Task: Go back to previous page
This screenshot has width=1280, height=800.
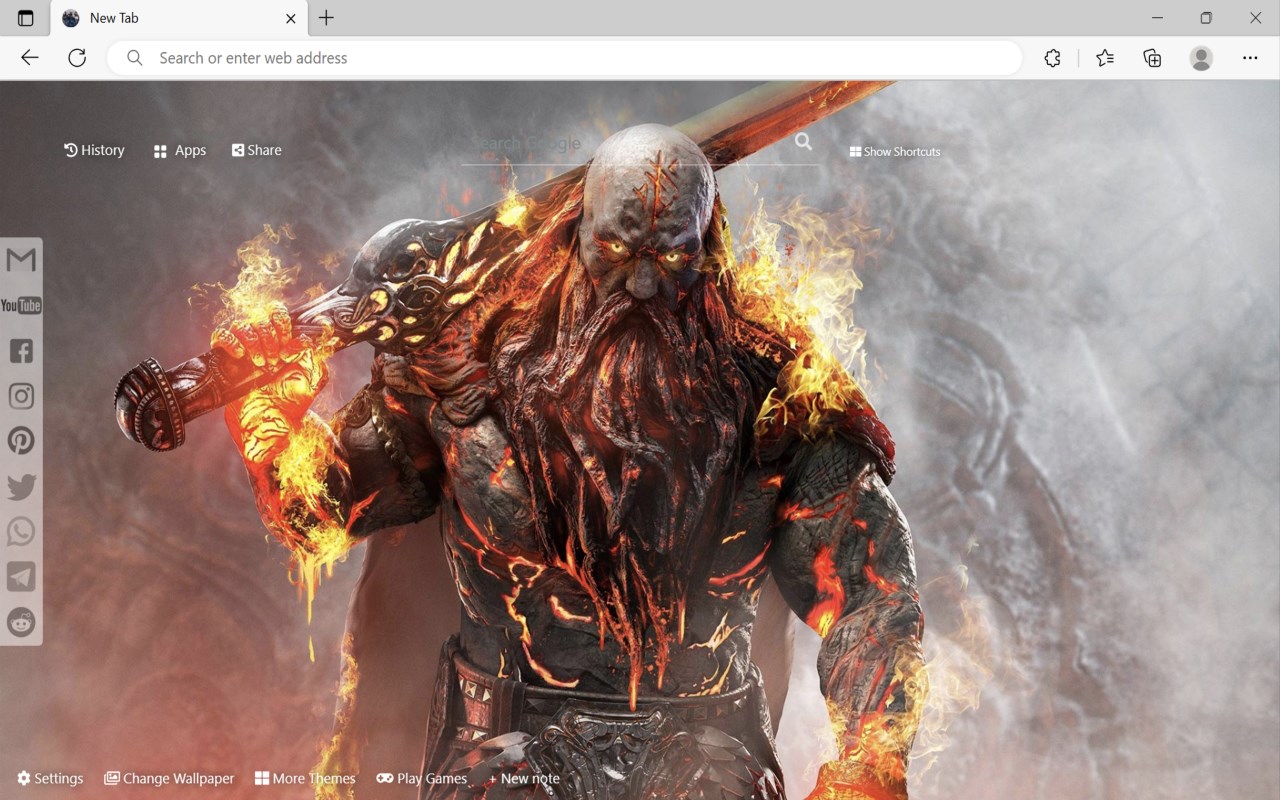Action: 30,58
